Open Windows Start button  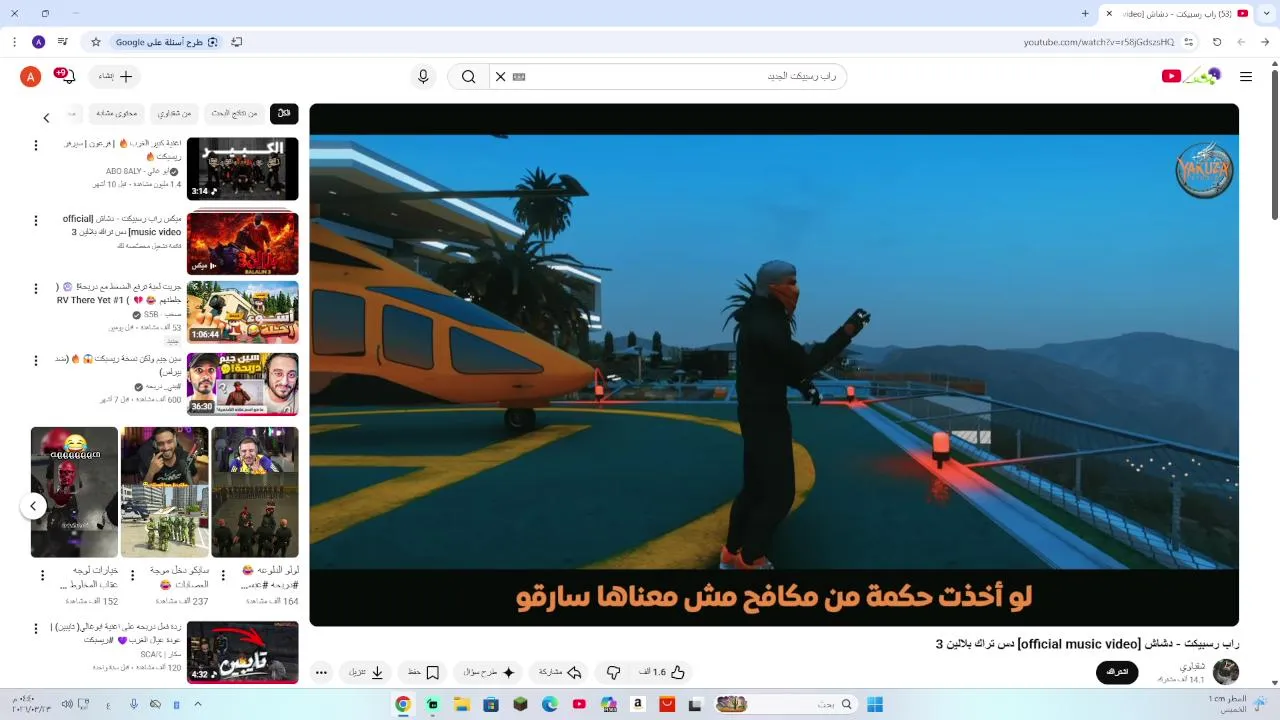875,704
